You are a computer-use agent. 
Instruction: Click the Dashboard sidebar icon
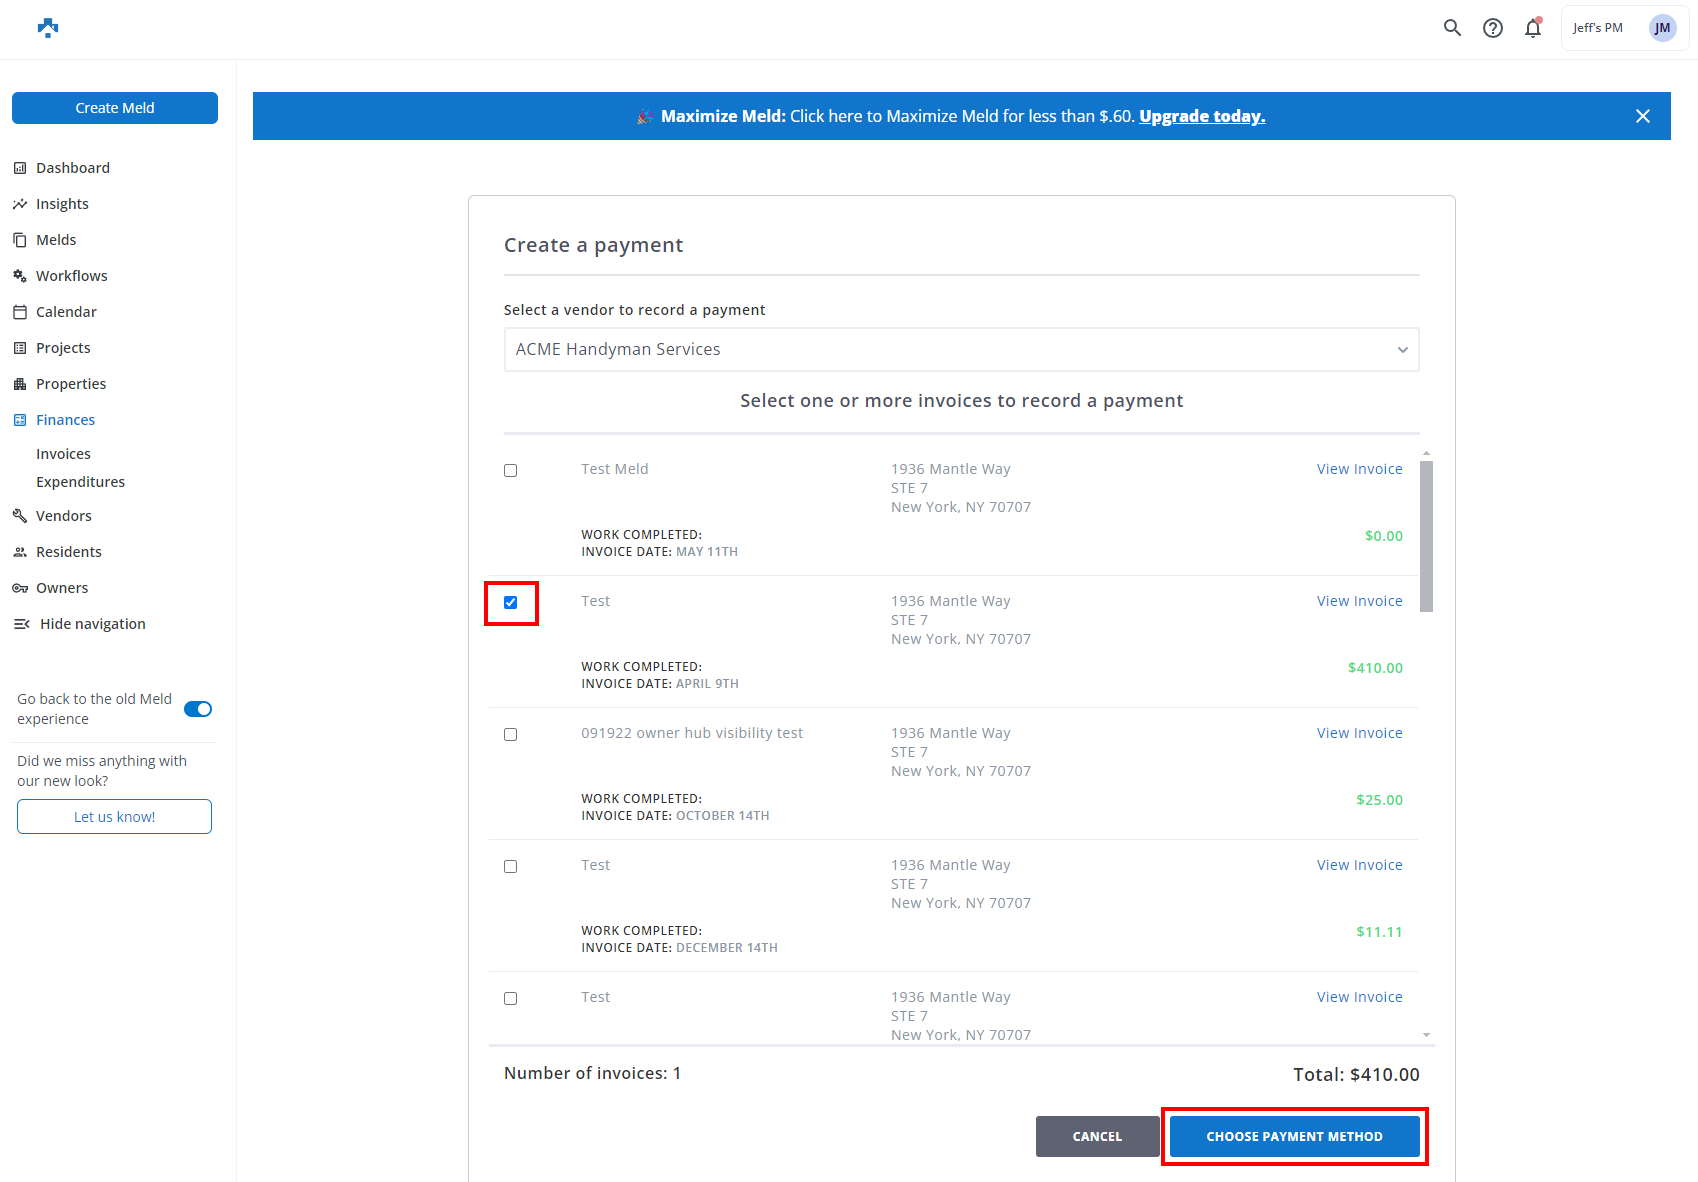point(20,168)
